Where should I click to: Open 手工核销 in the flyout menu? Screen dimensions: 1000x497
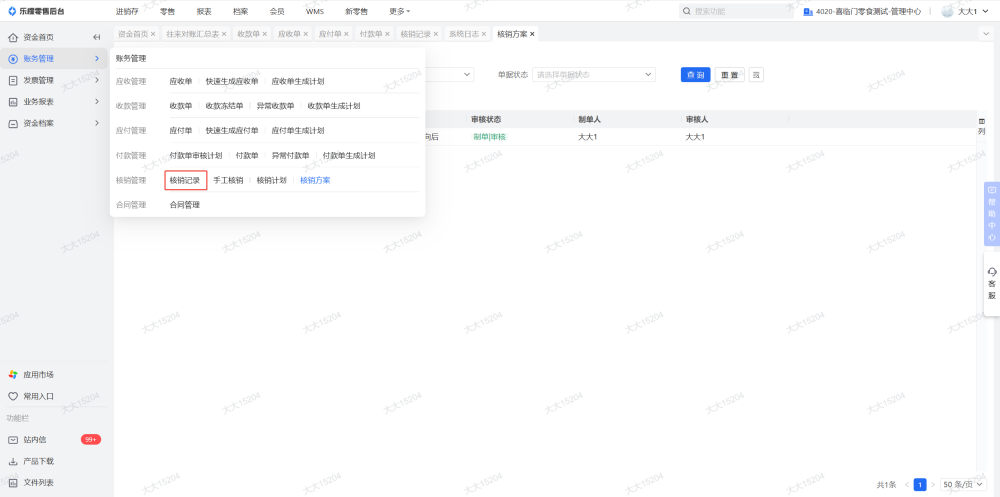tap(228, 181)
